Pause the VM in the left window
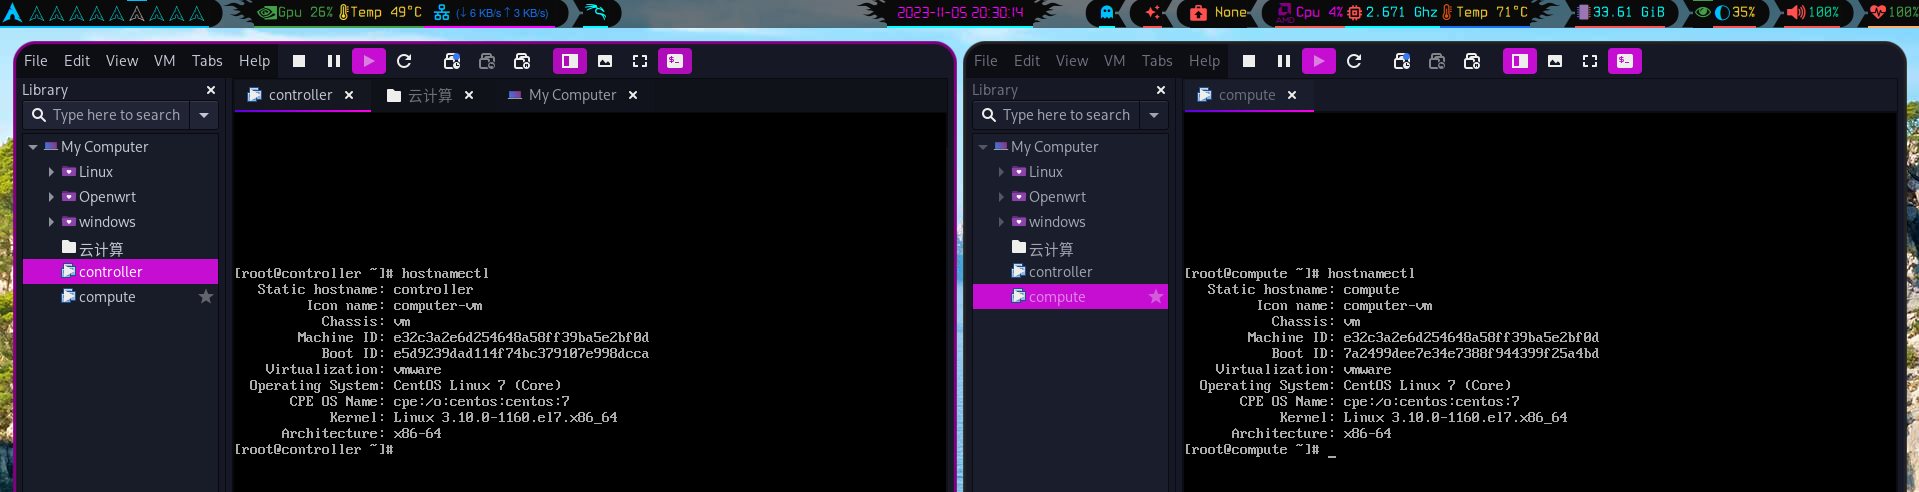This screenshot has width=1919, height=492. pyautogui.click(x=334, y=61)
